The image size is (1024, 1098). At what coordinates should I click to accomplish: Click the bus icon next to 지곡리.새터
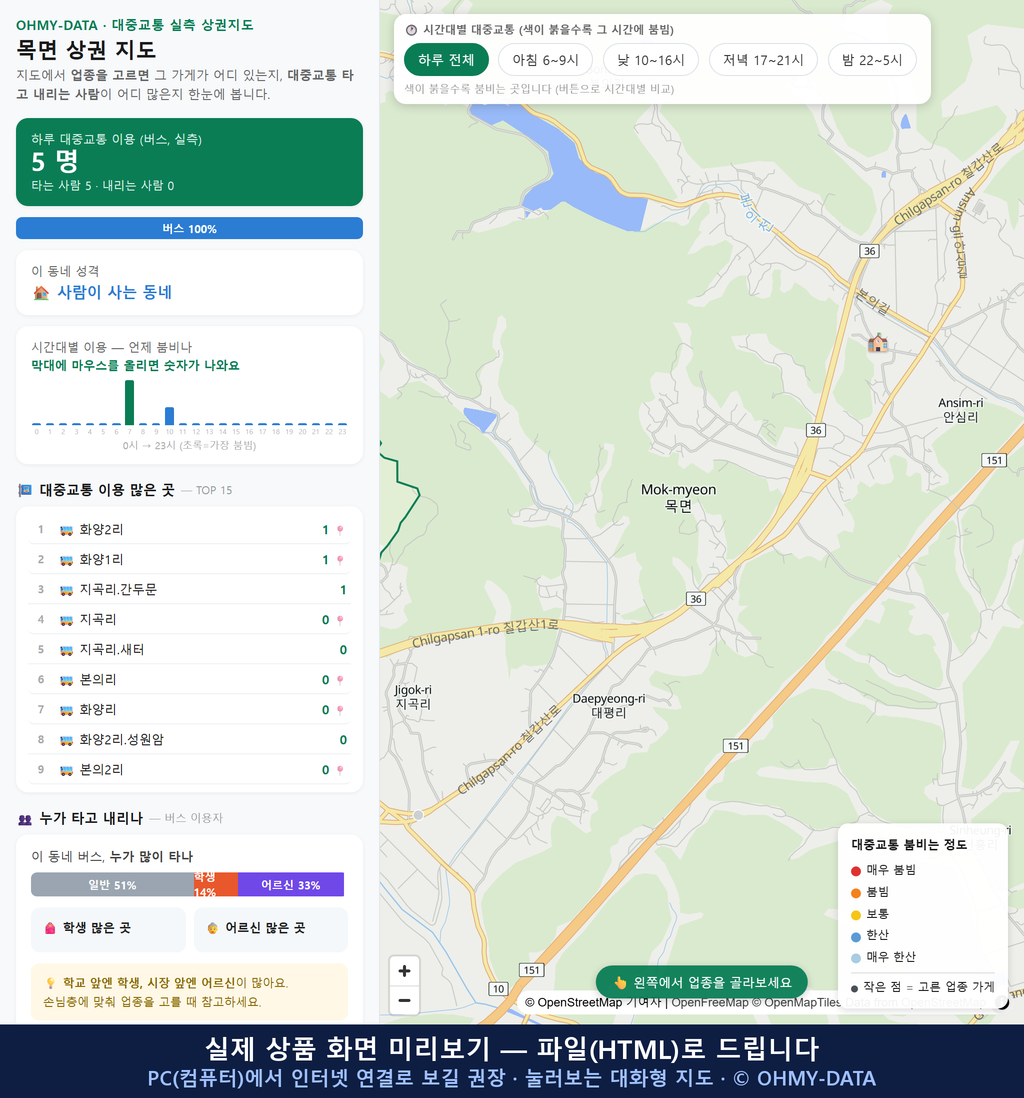coord(67,651)
